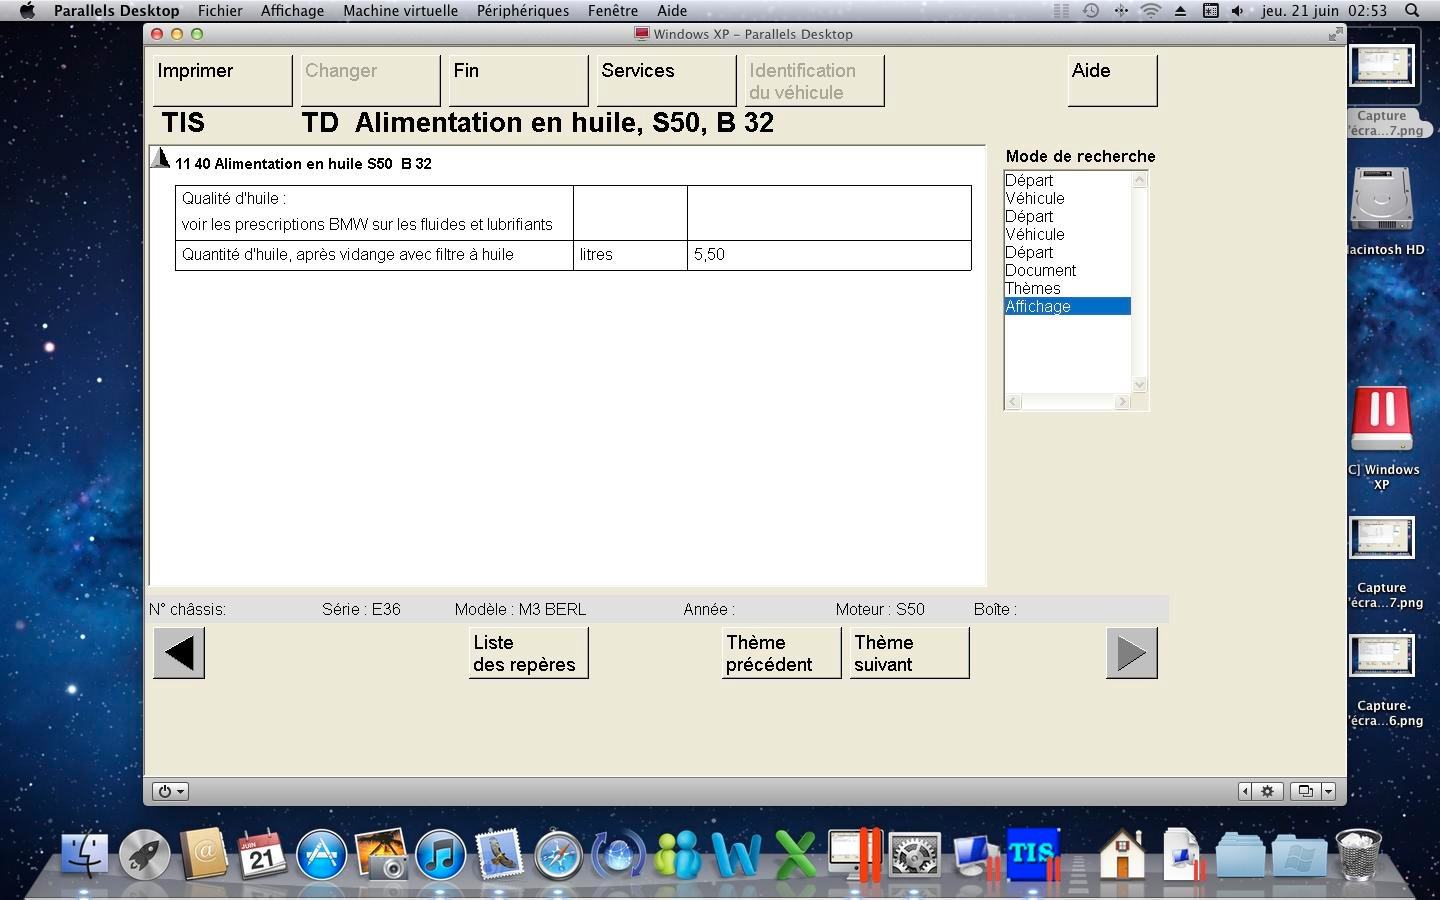Click the Spotlight magnifying glass
This screenshot has width=1440, height=900.
[x=1412, y=10]
